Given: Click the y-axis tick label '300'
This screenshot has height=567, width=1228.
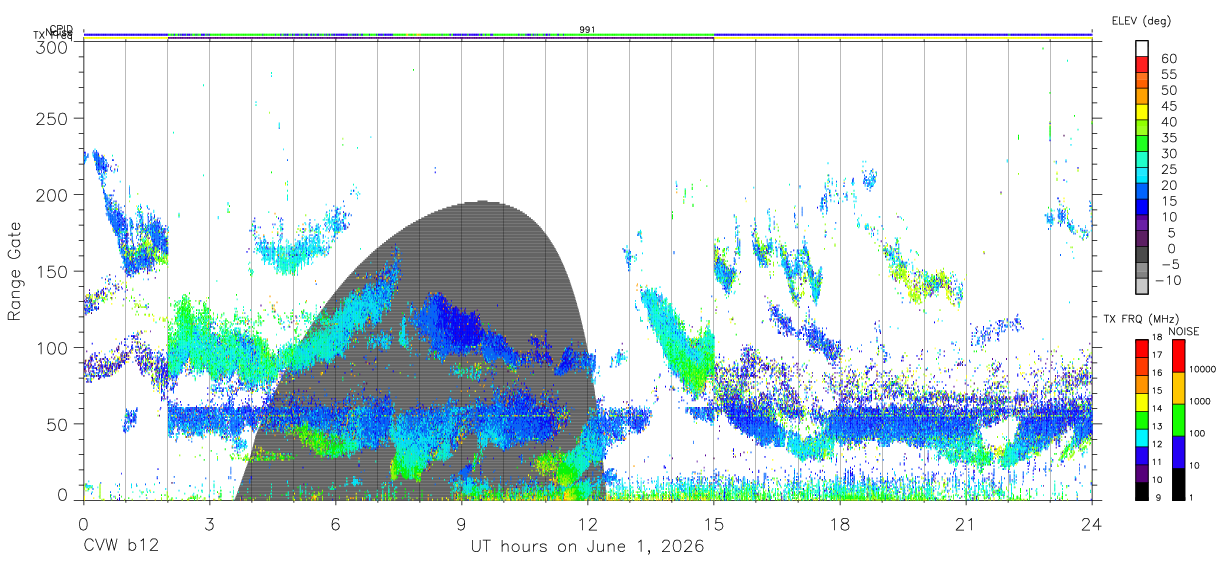Looking at the screenshot, I should pos(52,46).
